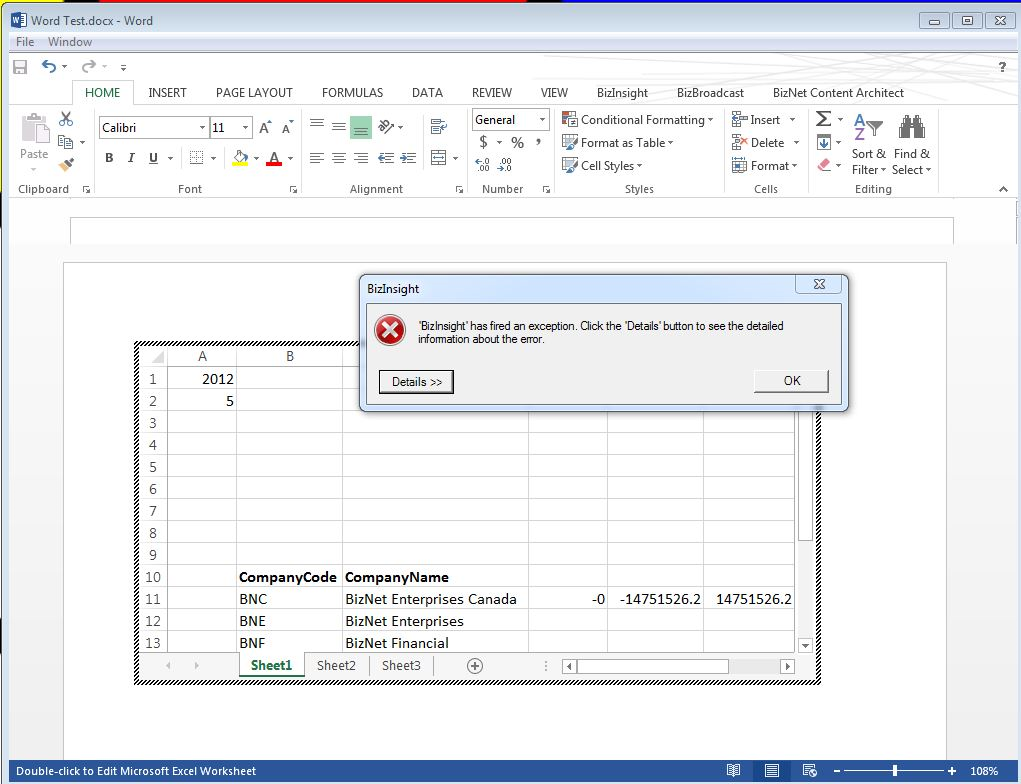The width and height of the screenshot is (1021, 784).
Task: Switch to the Sheet2 worksheet tab
Action: tap(336, 665)
